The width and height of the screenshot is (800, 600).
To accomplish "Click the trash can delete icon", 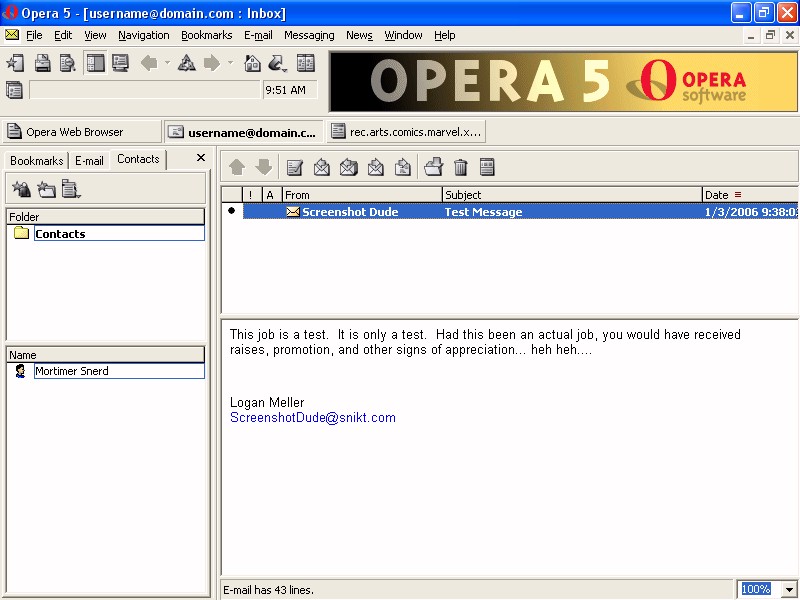I will coord(461,167).
